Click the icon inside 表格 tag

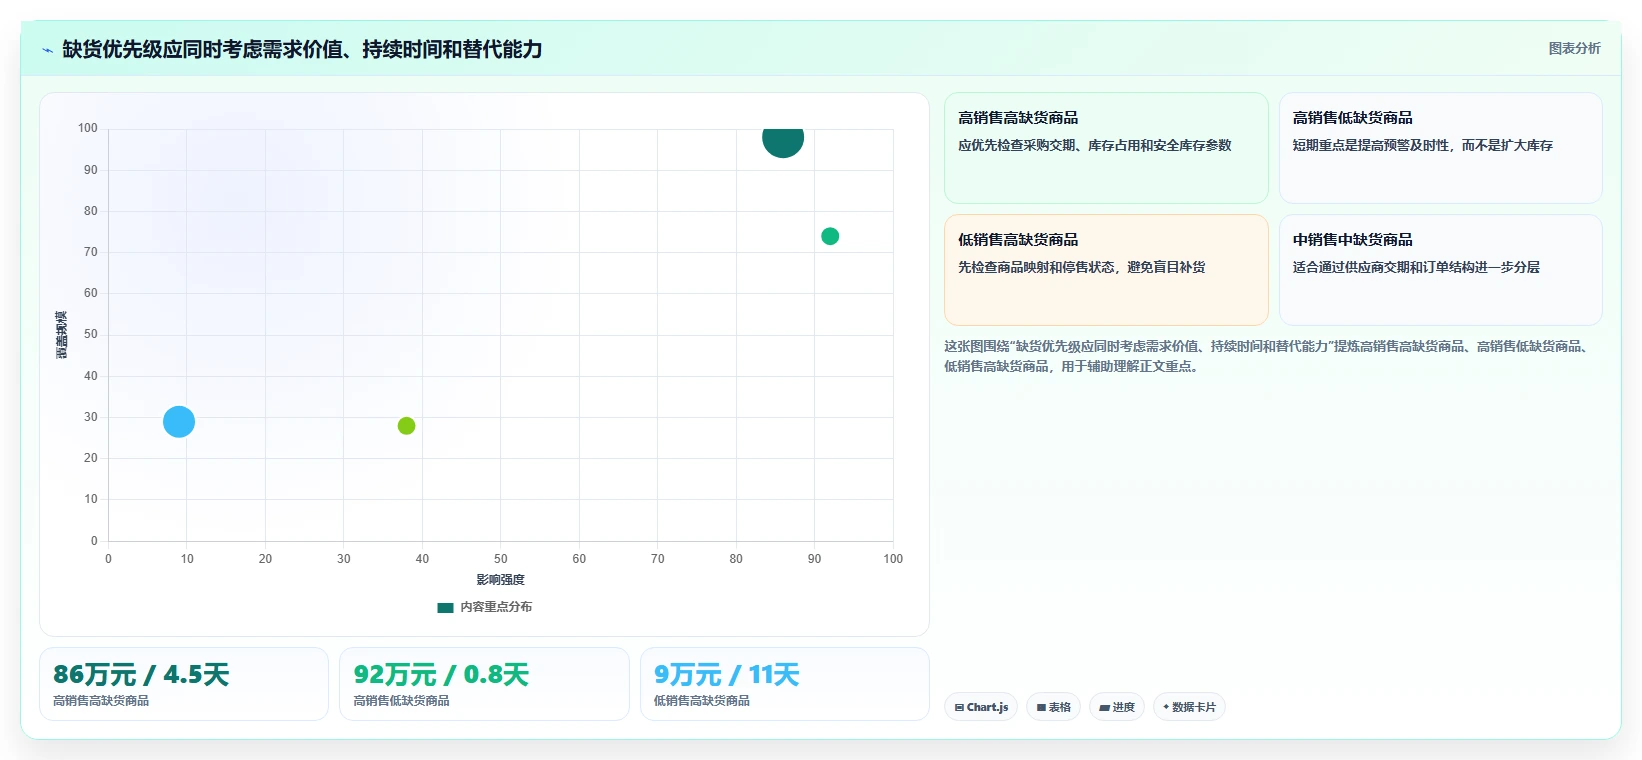click(x=1041, y=708)
